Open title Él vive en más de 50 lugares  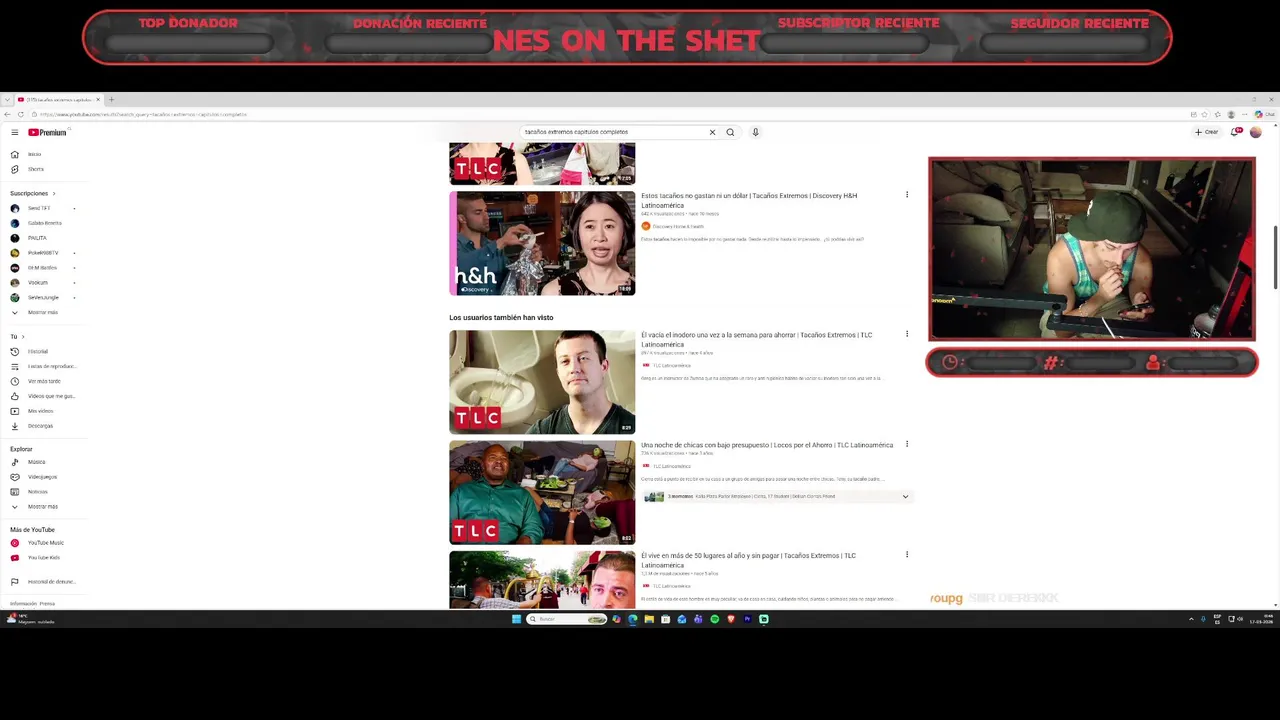click(x=748, y=560)
